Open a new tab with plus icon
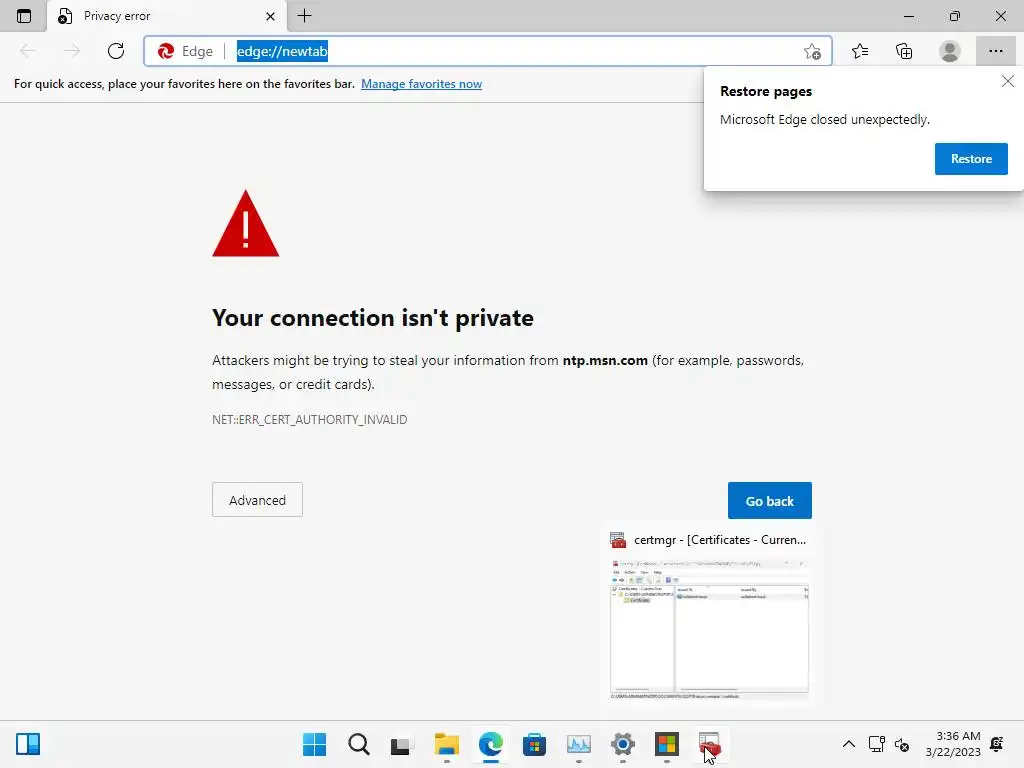The width and height of the screenshot is (1024, 768). coord(304,16)
